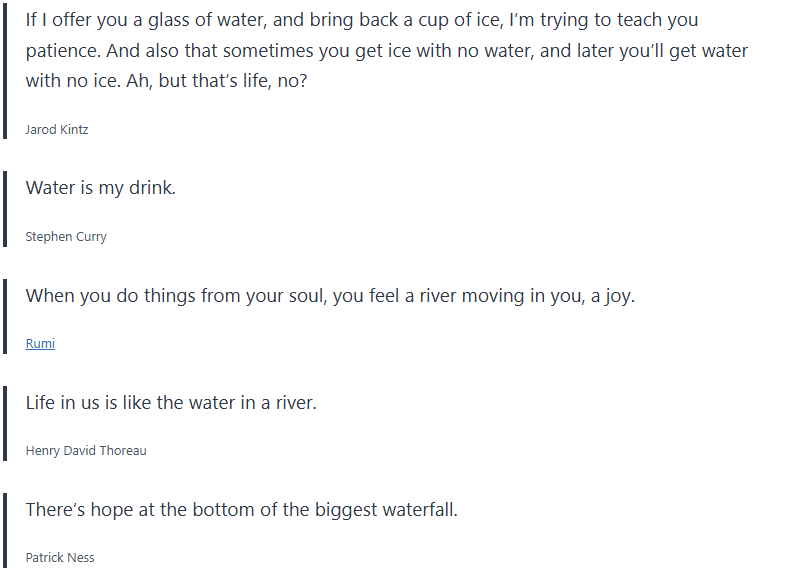
Task: Click the quote starting "When you do things"
Action: pos(330,296)
